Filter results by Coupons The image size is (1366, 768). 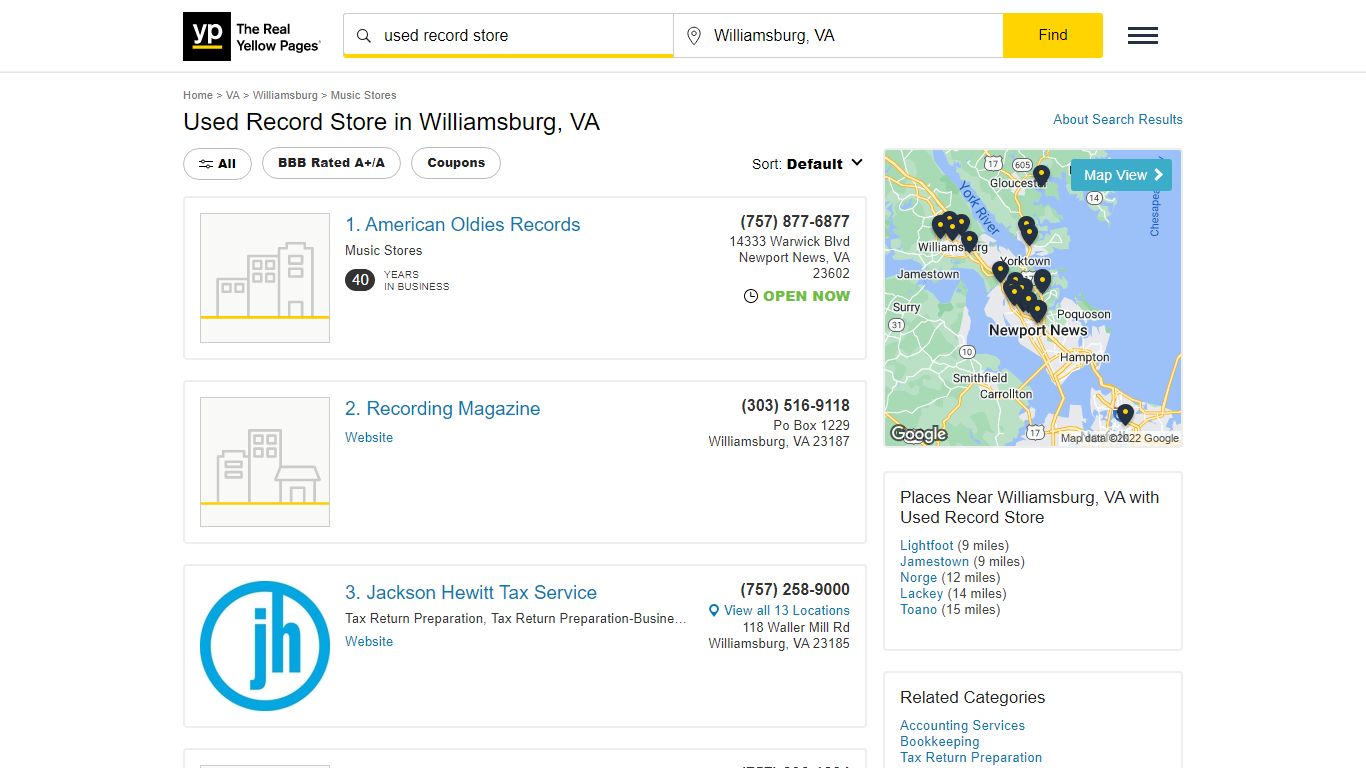click(x=456, y=163)
